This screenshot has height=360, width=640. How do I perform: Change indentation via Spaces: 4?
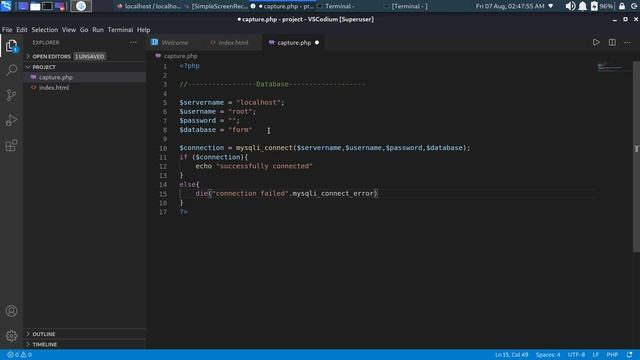click(x=548, y=355)
